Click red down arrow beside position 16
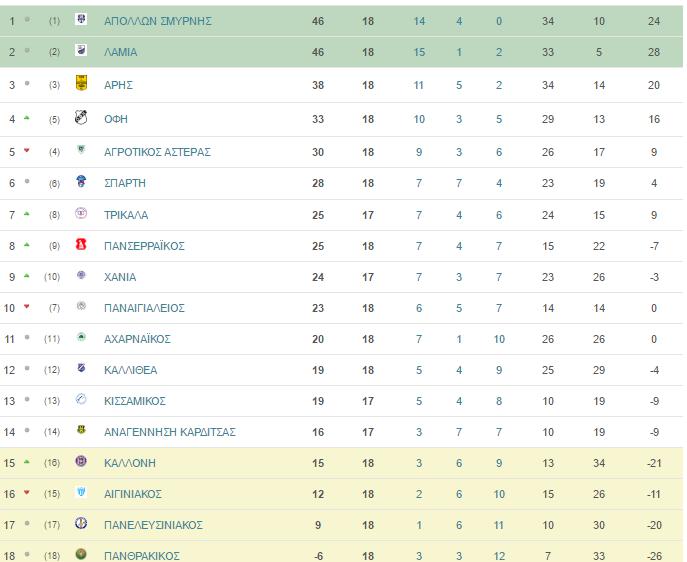The width and height of the screenshot is (687, 562). [27, 493]
